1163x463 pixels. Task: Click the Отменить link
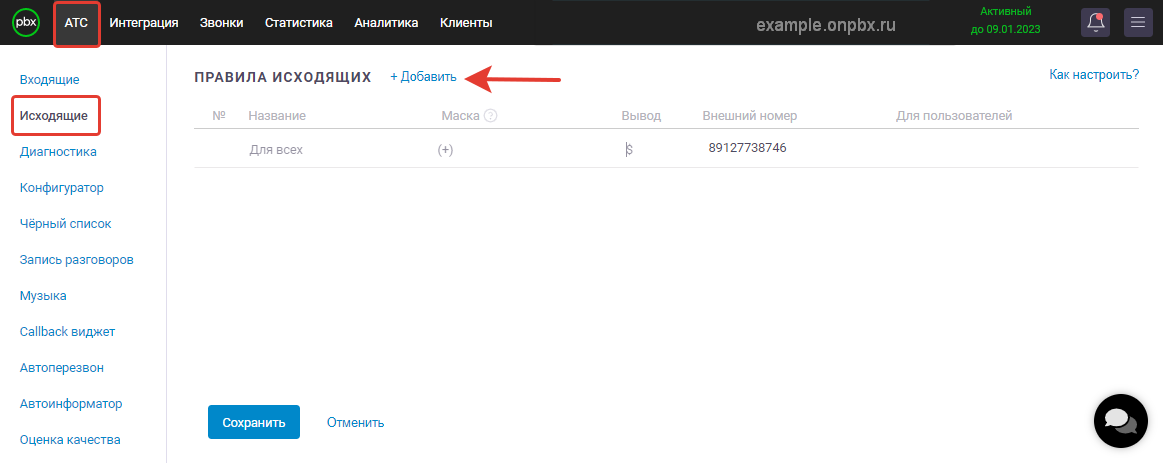[x=355, y=423]
